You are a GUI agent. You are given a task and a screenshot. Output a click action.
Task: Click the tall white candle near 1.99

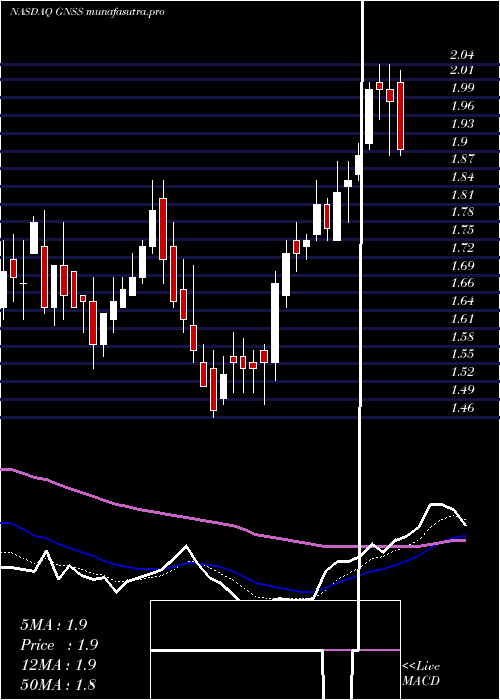(369, 117)
